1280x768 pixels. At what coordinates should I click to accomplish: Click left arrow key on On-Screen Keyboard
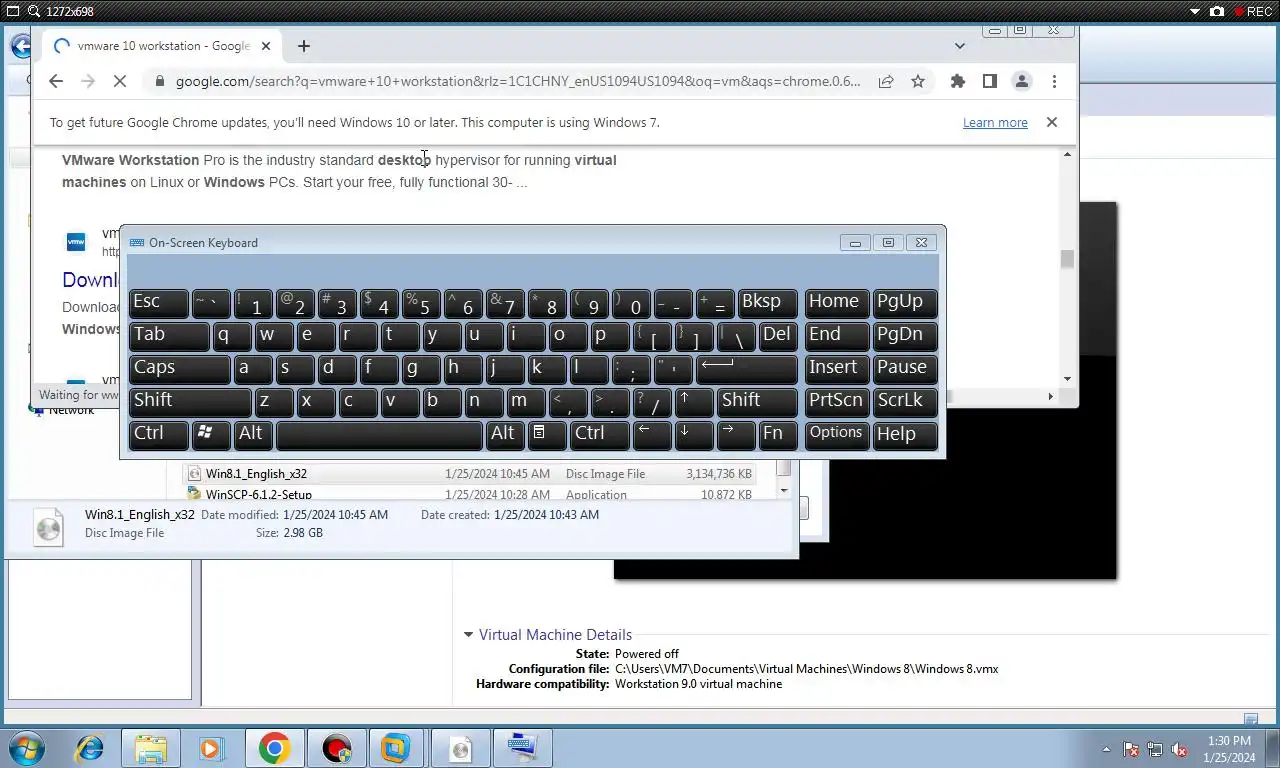pyautogui.click(x=652, y=435)
